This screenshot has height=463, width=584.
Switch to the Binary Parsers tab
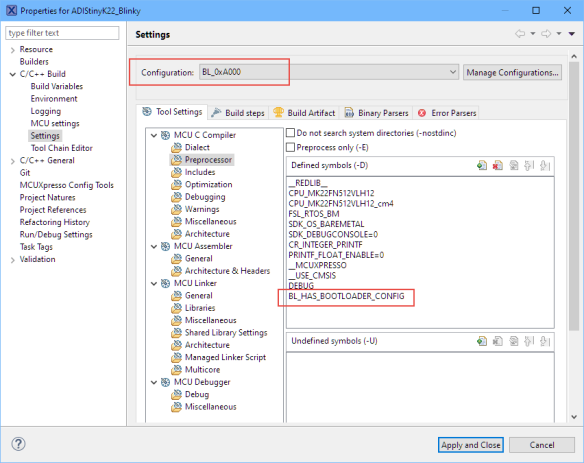point(377,113)
